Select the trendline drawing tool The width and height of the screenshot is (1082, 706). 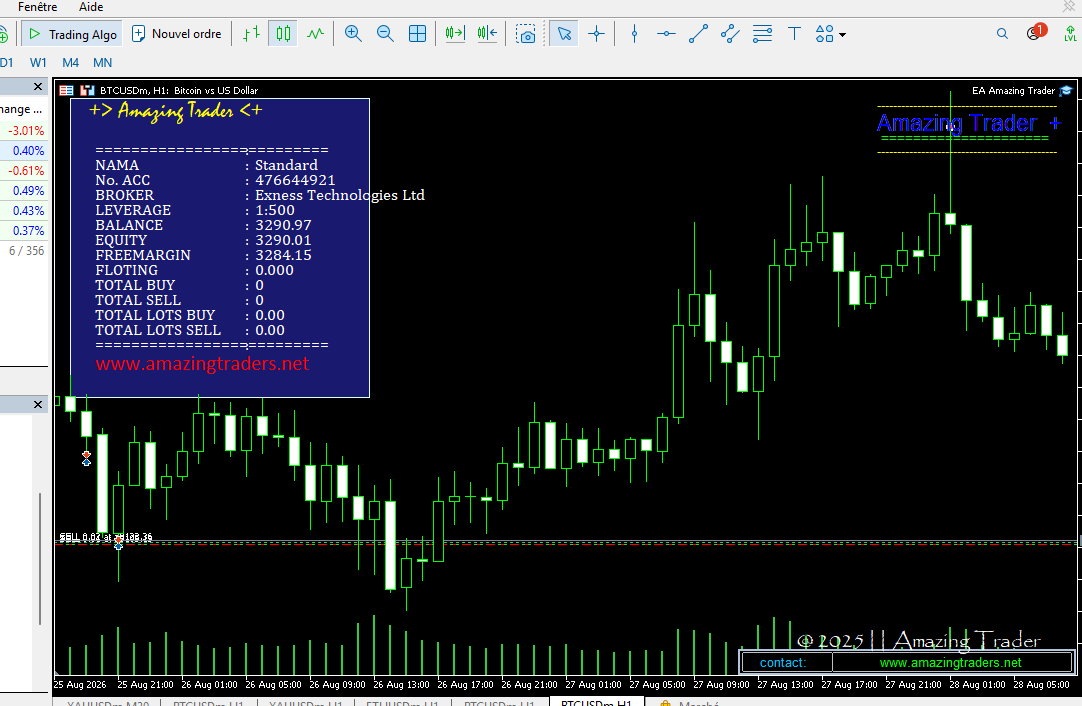698,34
